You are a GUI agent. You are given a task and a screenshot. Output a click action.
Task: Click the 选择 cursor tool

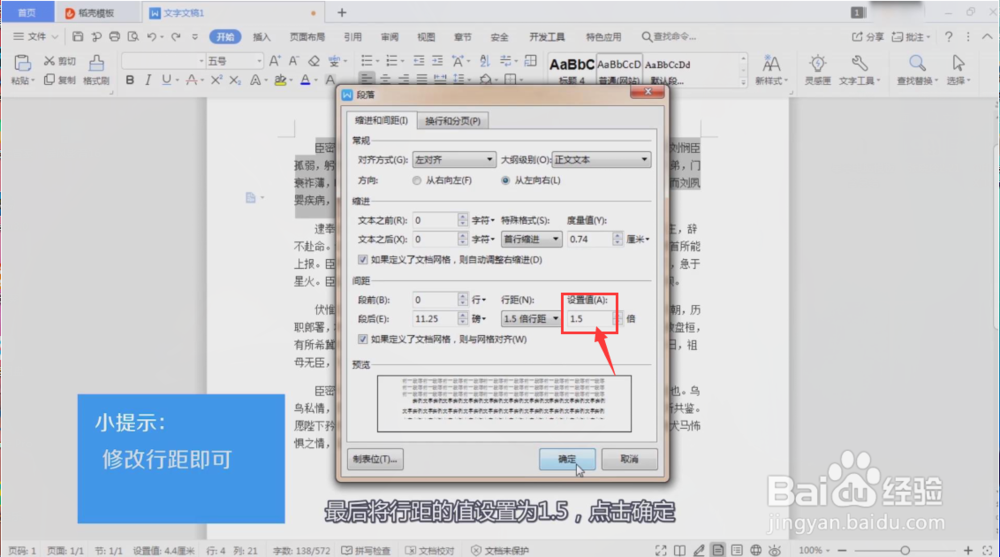click(x=958, y=70)
